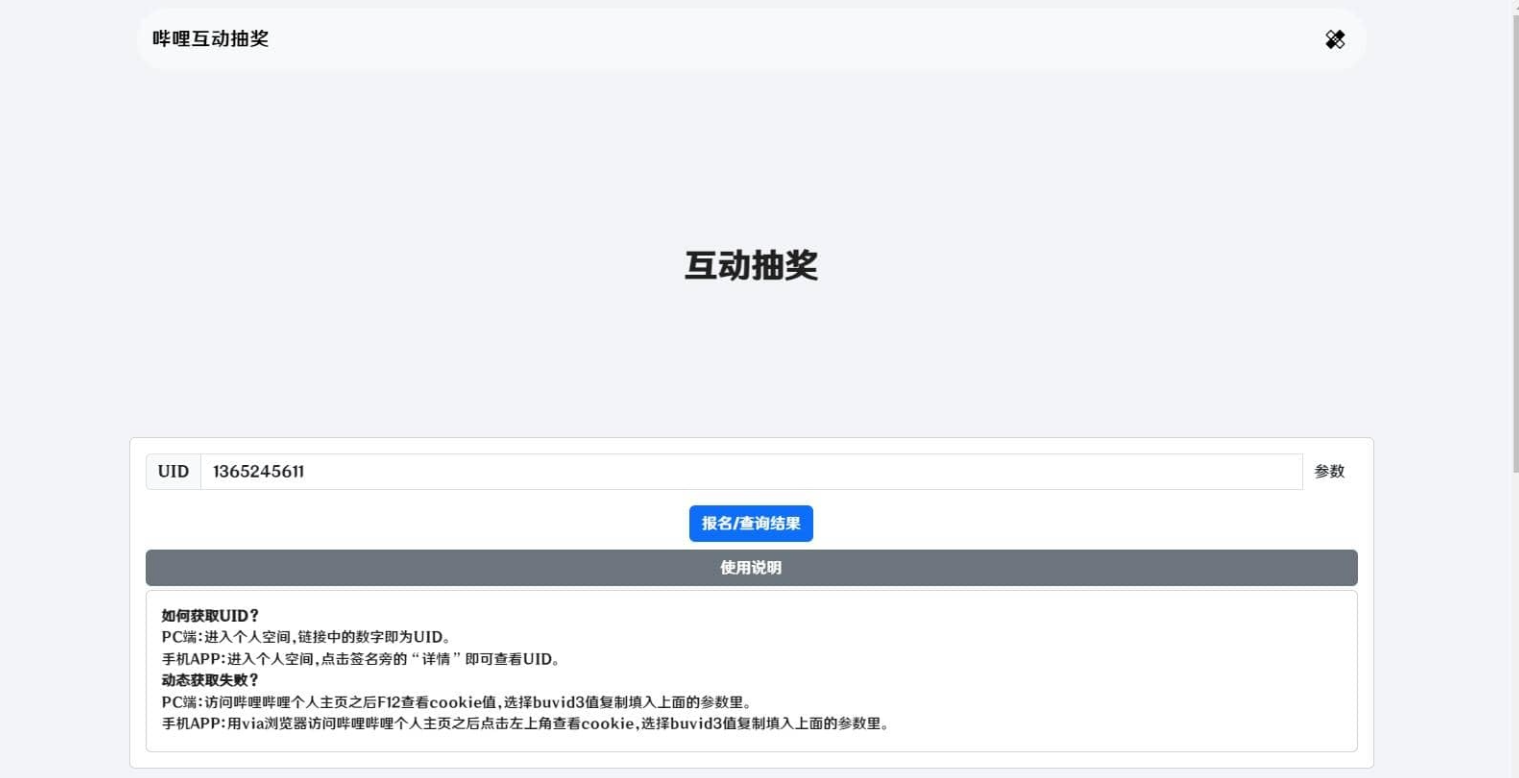Click the 手机APP line about via浏览器

tap(525, 723)
